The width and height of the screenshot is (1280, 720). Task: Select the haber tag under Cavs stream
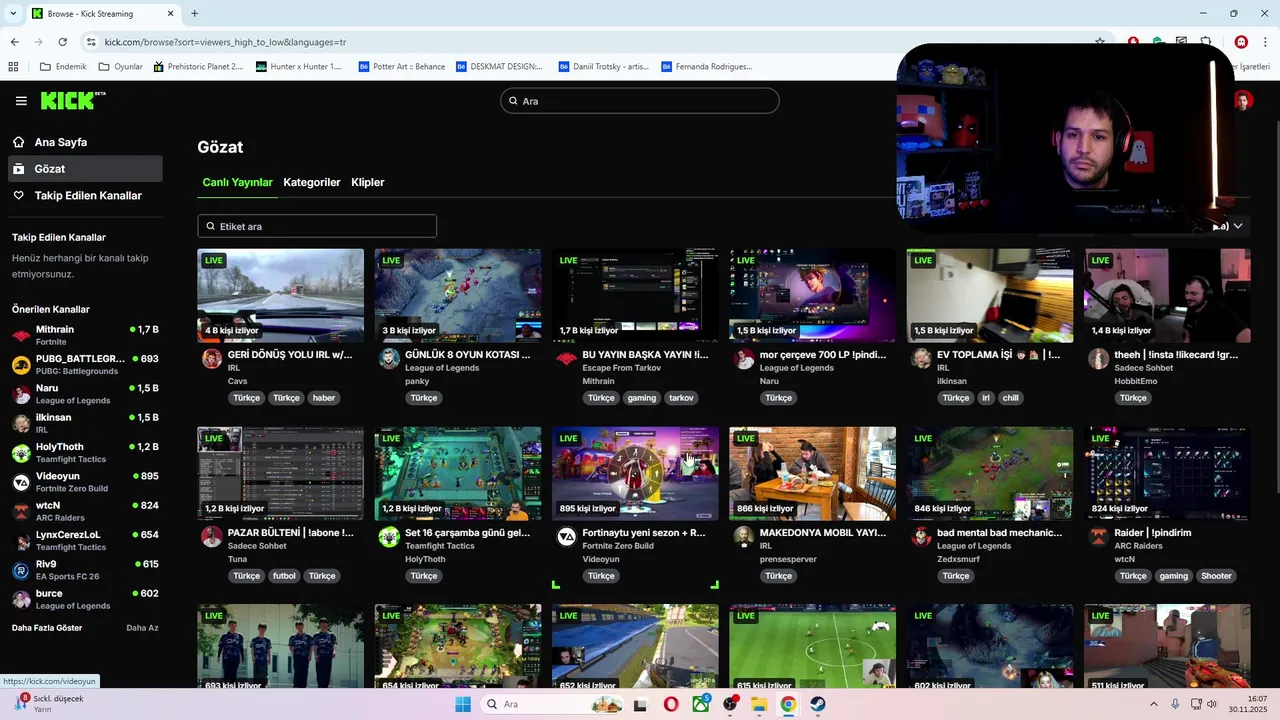[x=324, y=398]
